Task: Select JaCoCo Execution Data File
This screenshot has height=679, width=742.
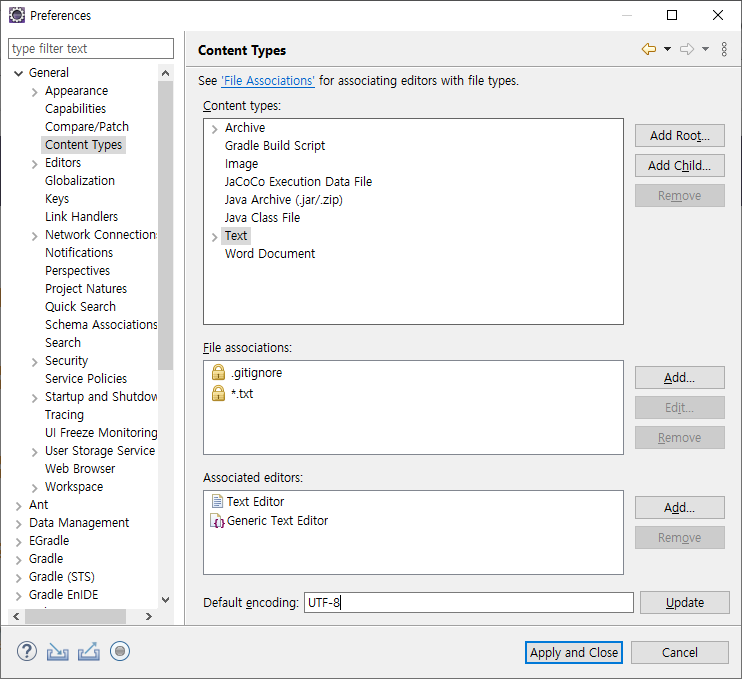Action: pos(298,182)
